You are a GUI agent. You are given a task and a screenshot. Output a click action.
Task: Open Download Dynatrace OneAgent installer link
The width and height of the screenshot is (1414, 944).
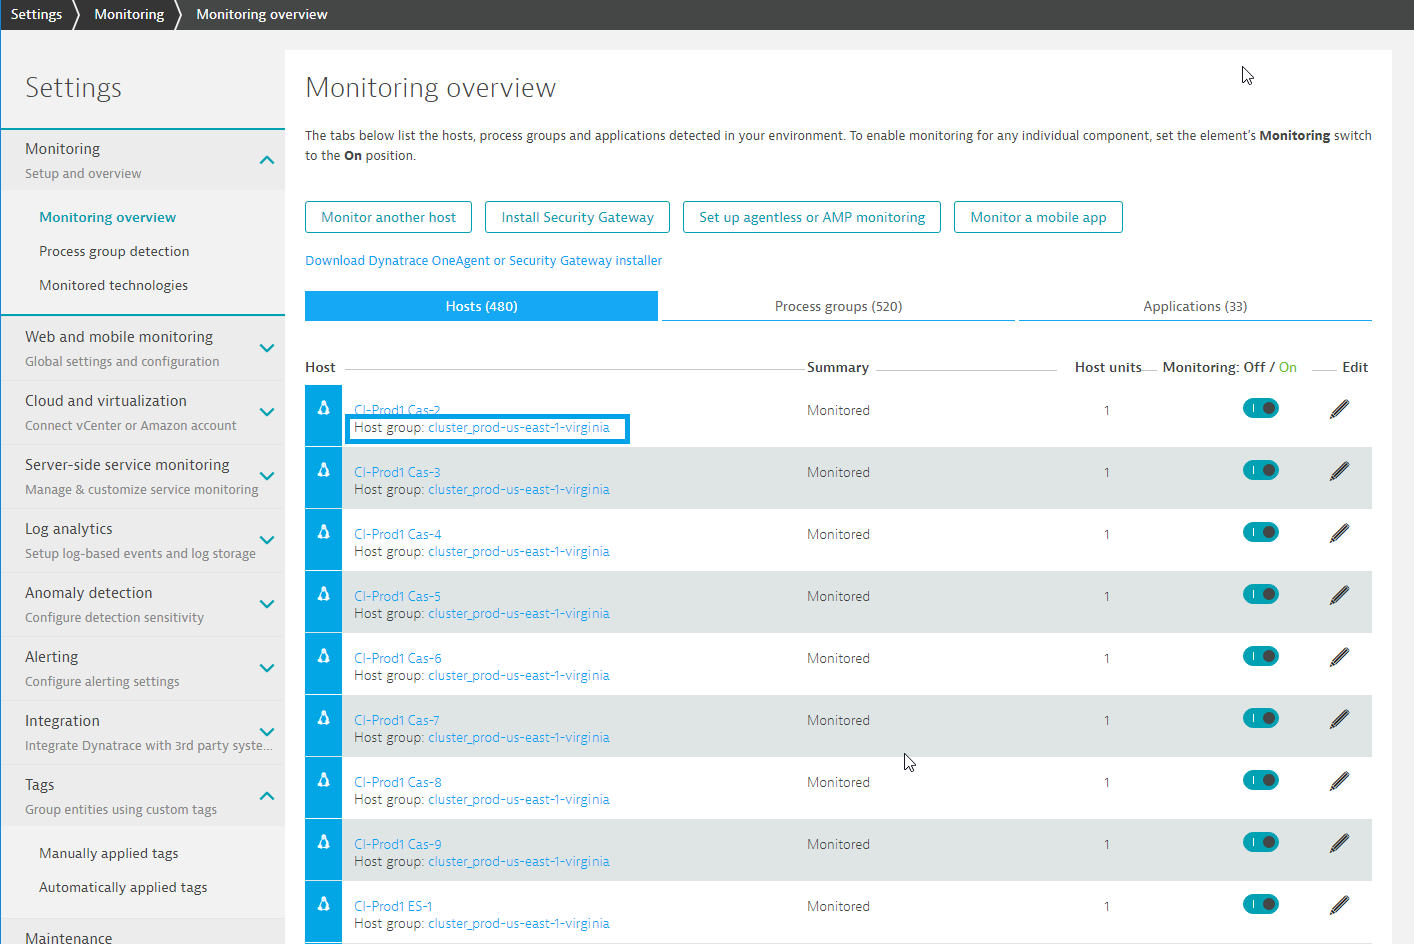coord(483,260)
